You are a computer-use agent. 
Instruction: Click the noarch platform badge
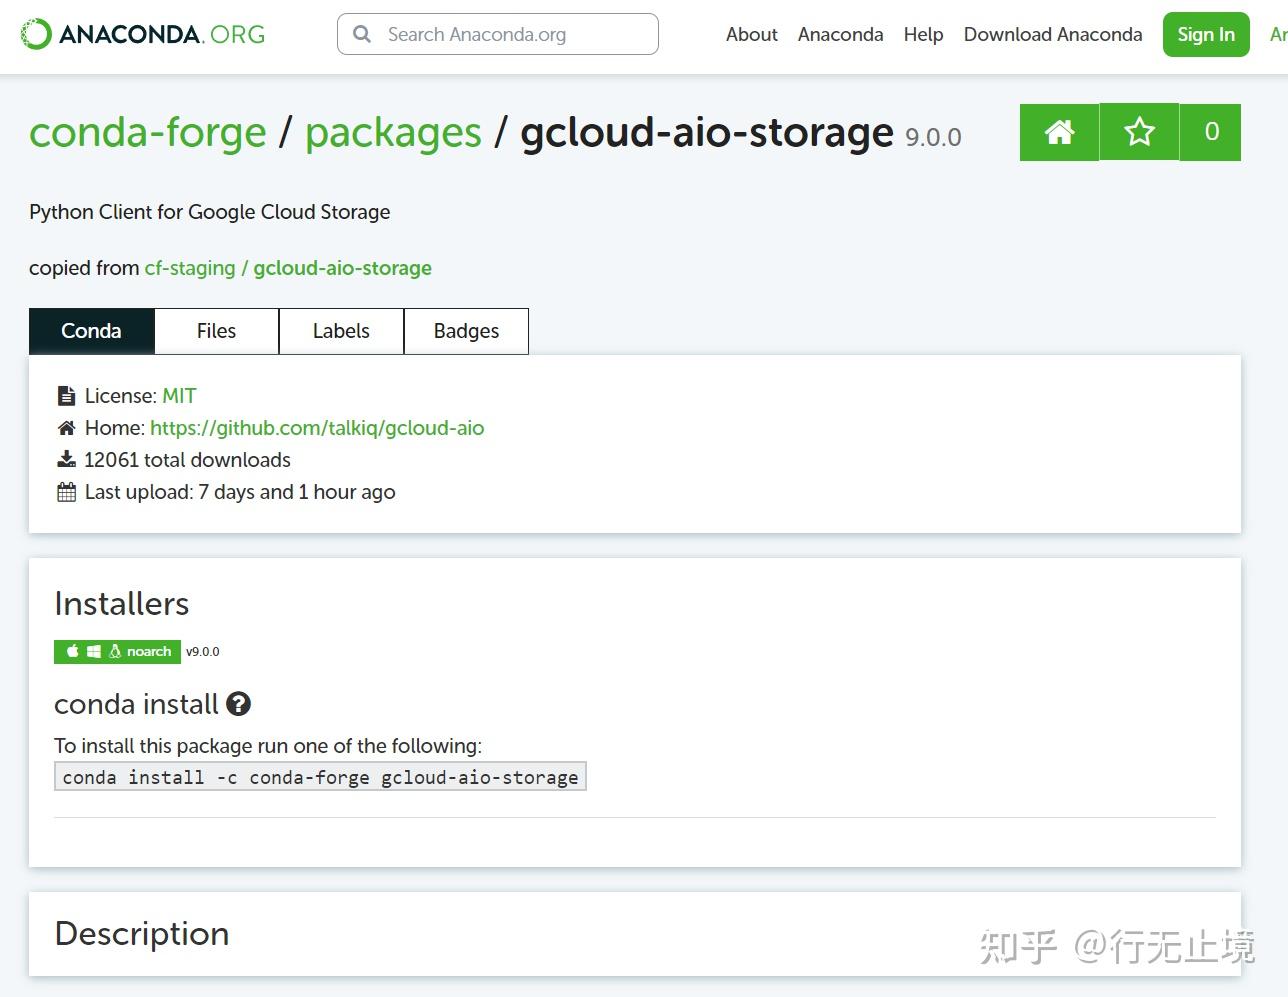pos(117,651)
